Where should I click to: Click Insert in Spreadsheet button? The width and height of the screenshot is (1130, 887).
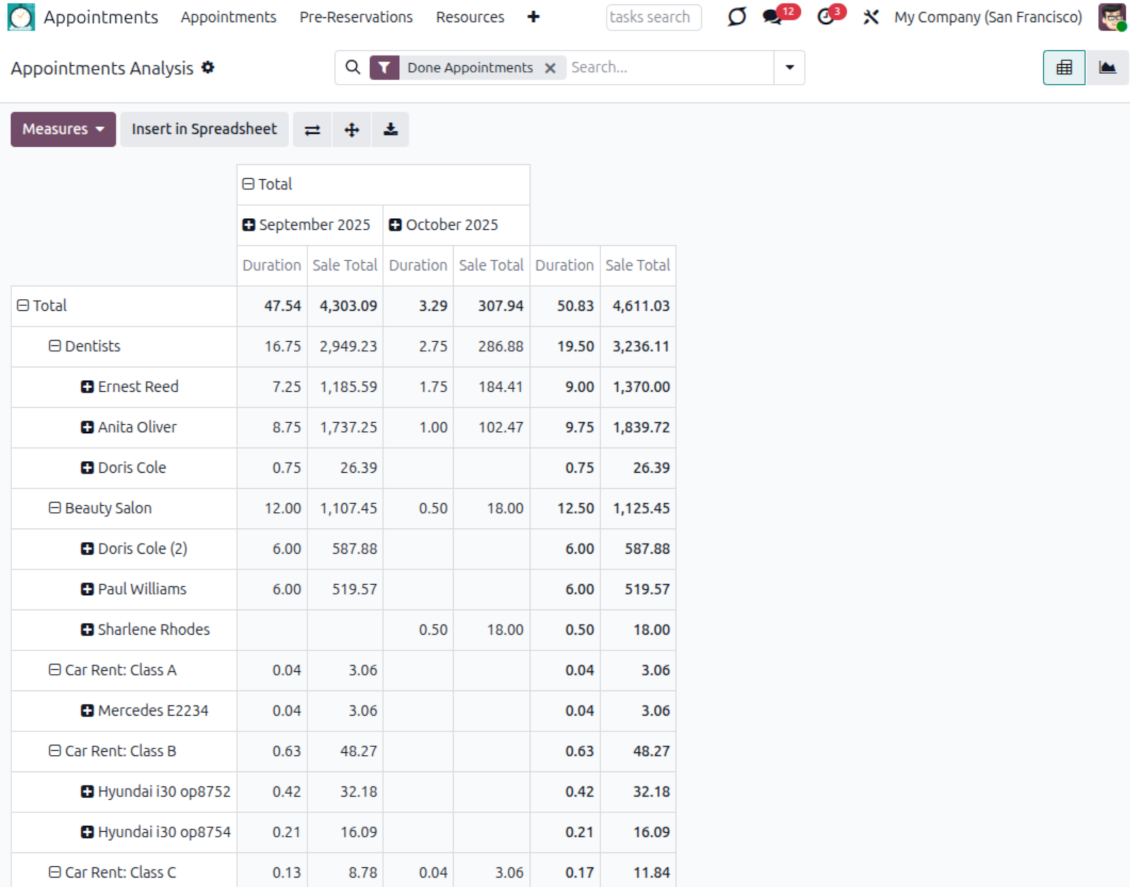click(204, 130)
